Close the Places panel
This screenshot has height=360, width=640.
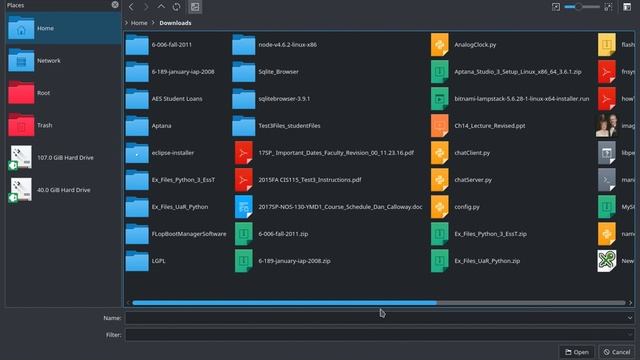115,5
